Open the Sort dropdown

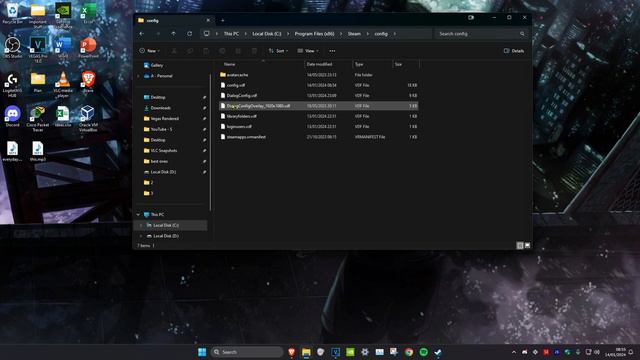point(278,51)
